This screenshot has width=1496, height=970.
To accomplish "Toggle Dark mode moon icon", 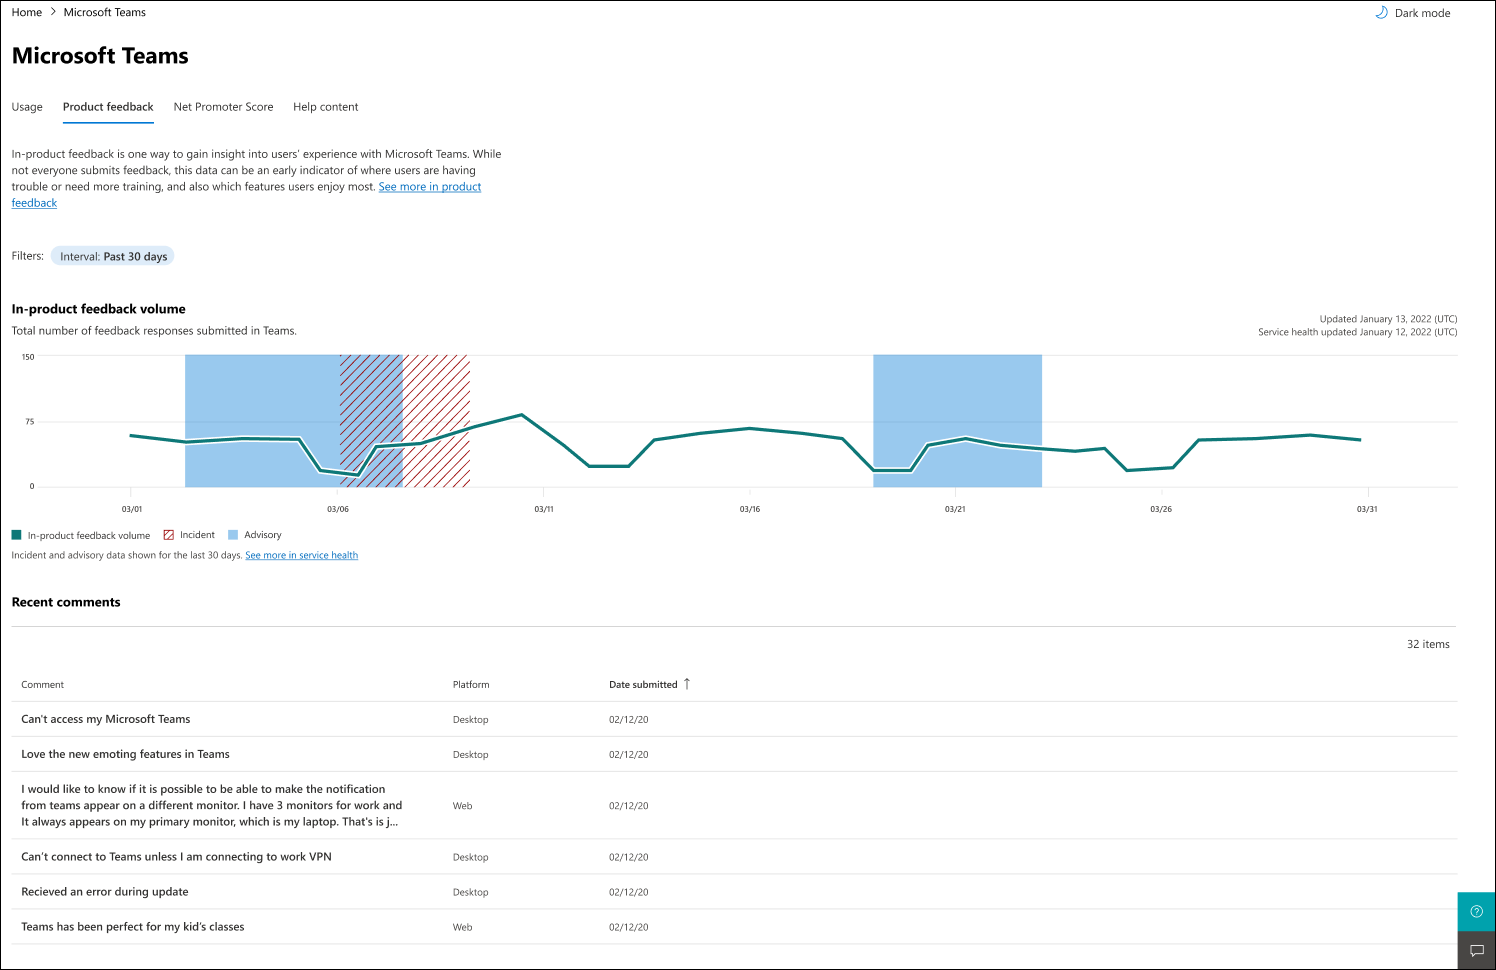I will 1381,13.
